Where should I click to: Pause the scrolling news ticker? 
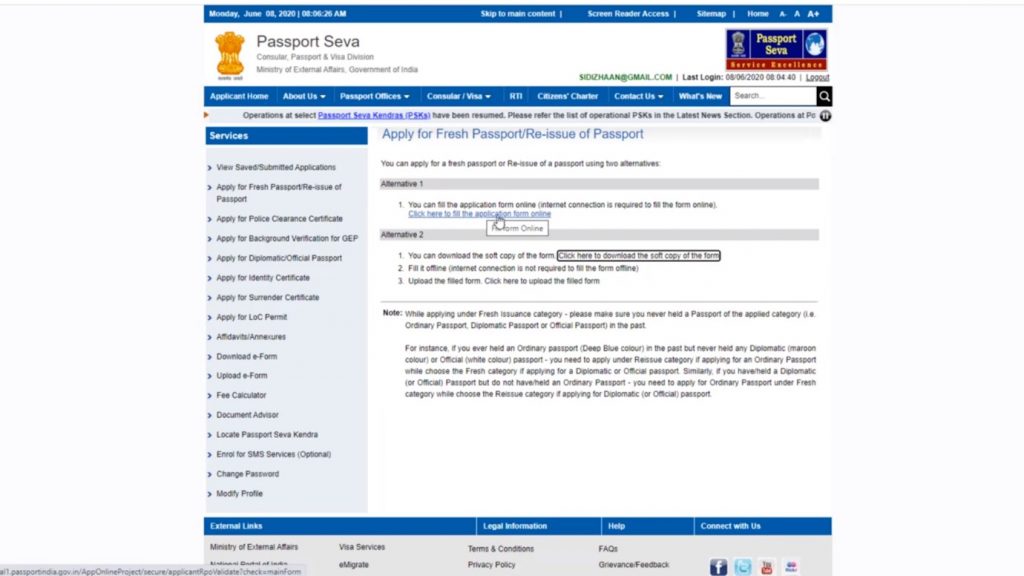tap(825, 116)
